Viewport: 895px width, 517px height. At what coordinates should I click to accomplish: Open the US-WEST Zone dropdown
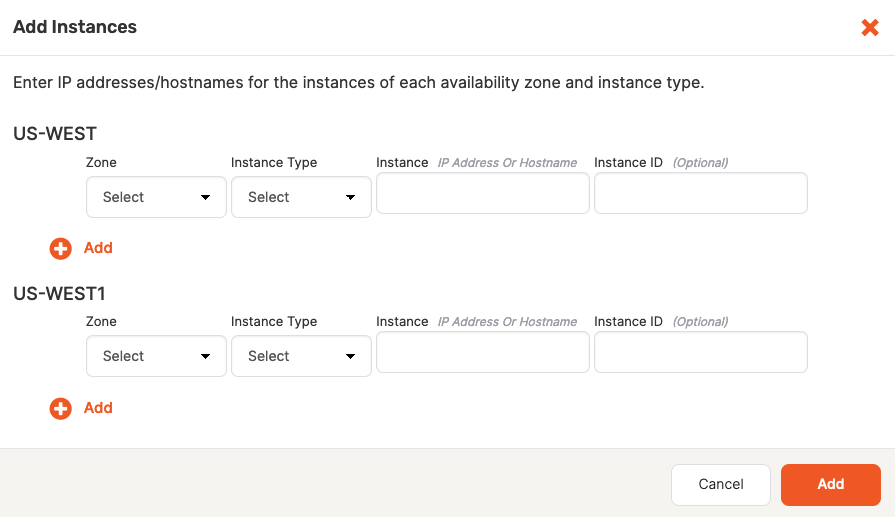click(x=156, y=197)
